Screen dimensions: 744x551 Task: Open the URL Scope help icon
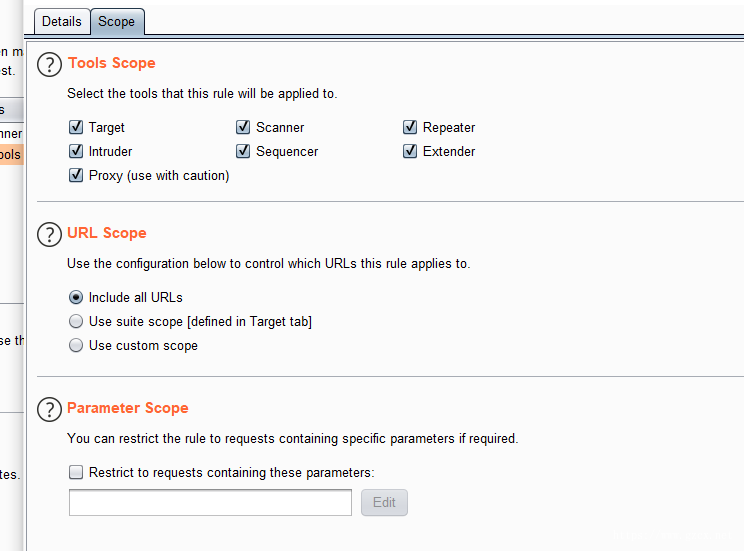click(x=49, y=234)
